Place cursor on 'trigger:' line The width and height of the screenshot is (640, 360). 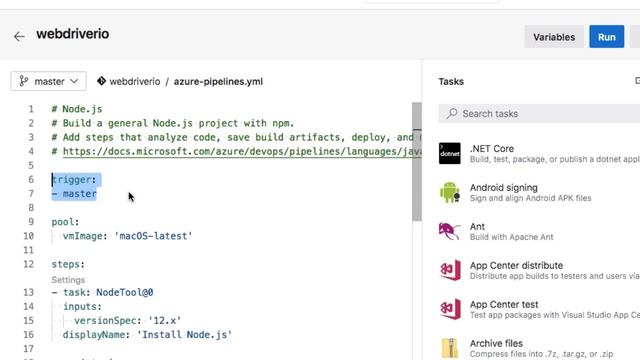[x=74, y=180]
